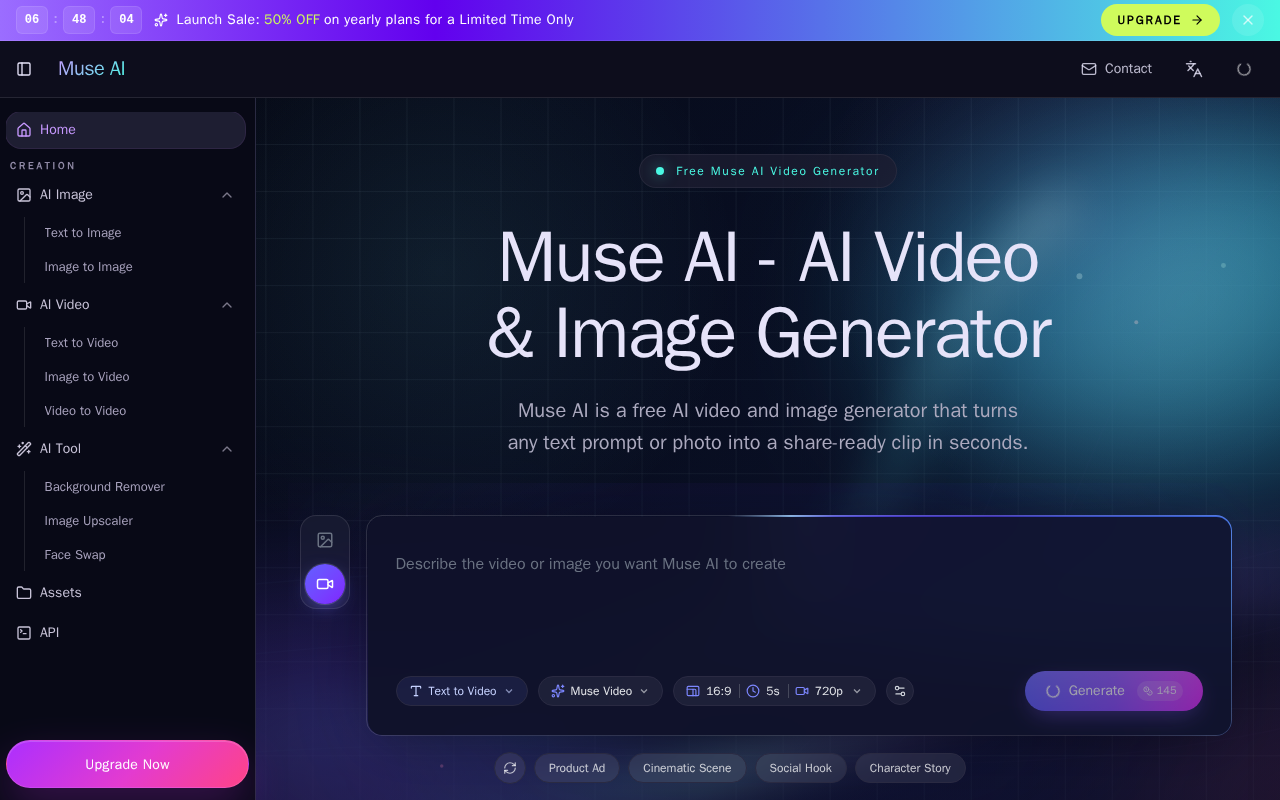Click the Contact mail link

point(1117,69)
